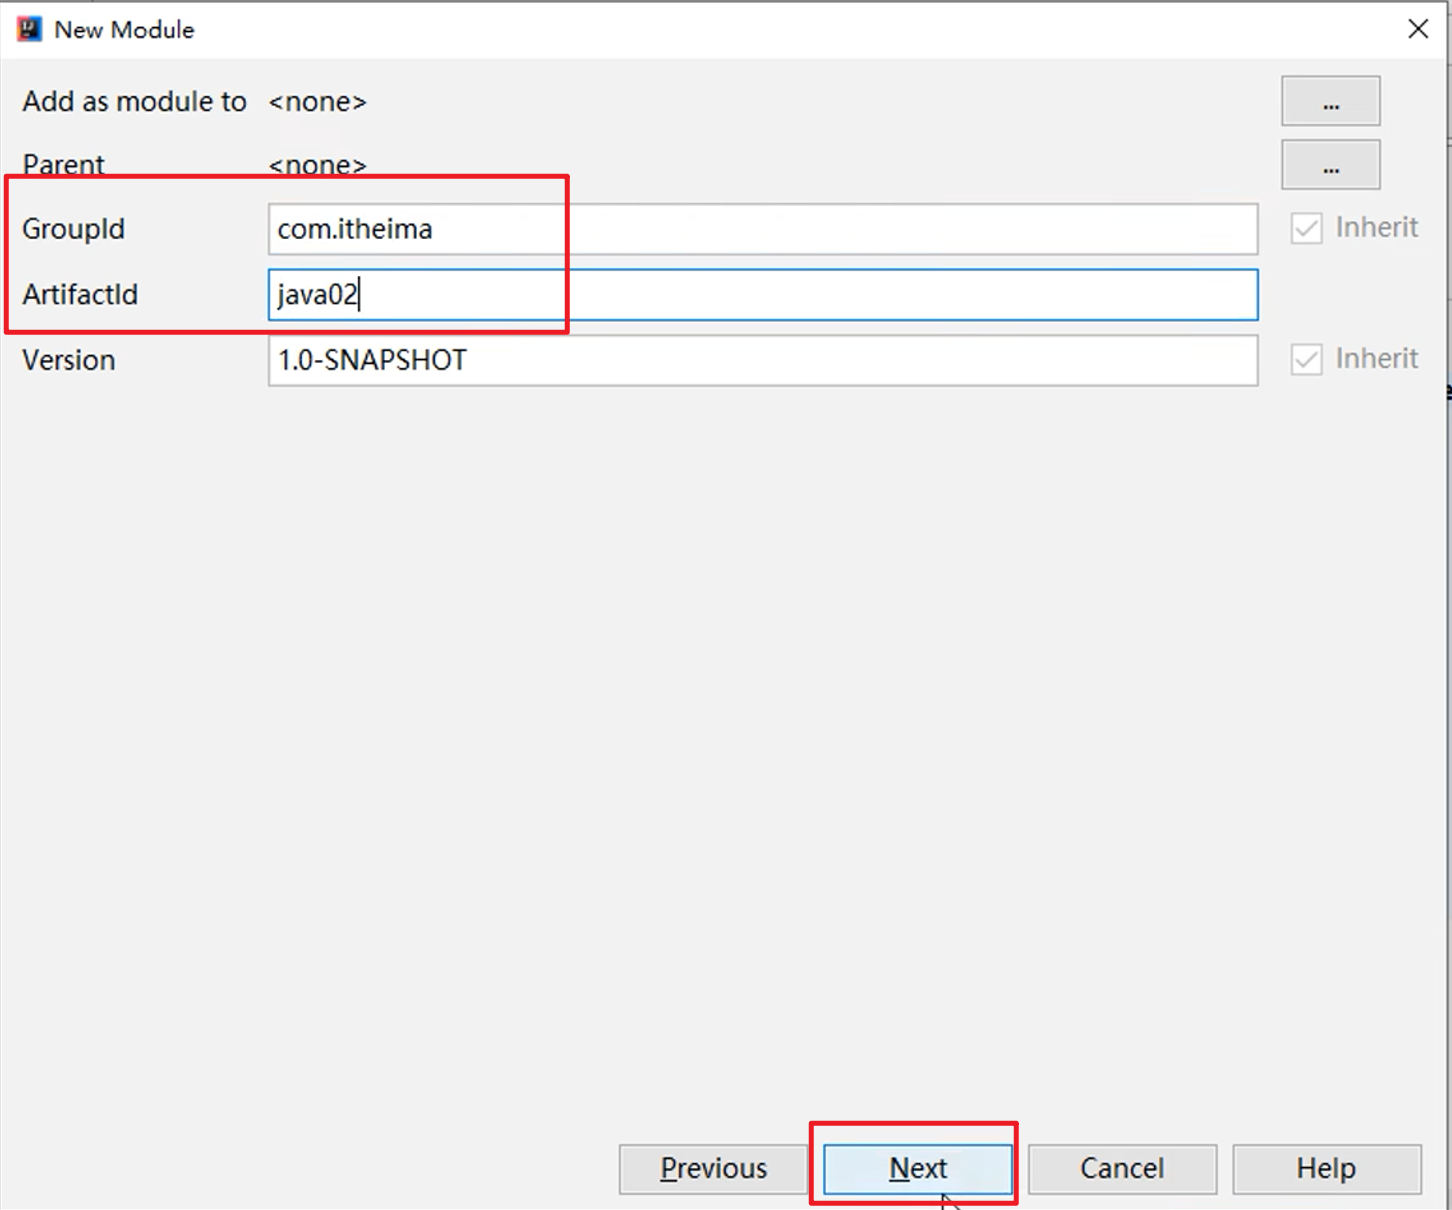Cancel the New Module dialog

[x=1122, y=1169]
